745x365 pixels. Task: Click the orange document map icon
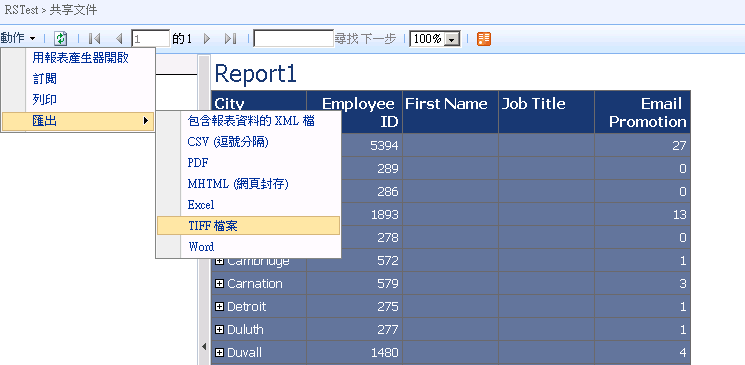point(484,39)
